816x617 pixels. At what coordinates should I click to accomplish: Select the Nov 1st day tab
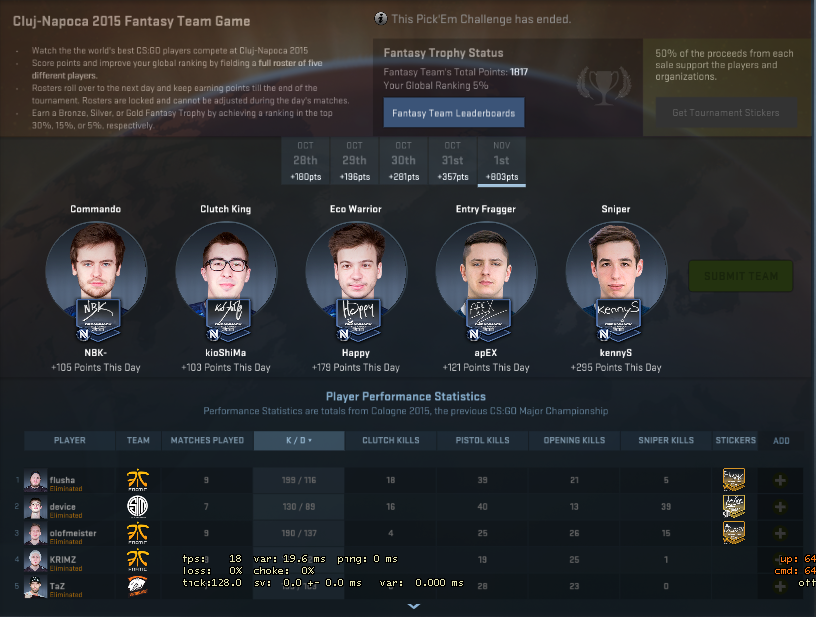(502, 161)
